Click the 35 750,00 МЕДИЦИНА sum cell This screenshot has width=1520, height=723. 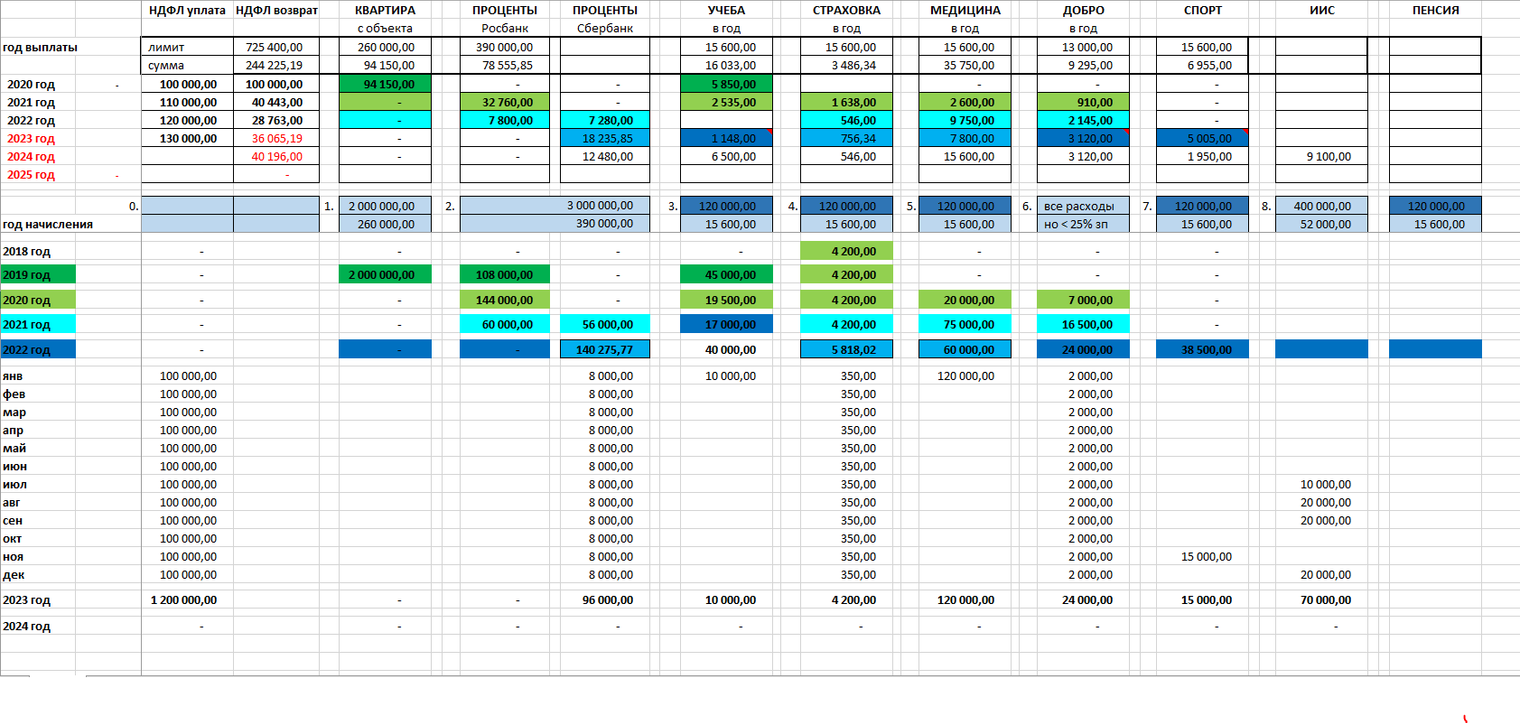[965, 65]
